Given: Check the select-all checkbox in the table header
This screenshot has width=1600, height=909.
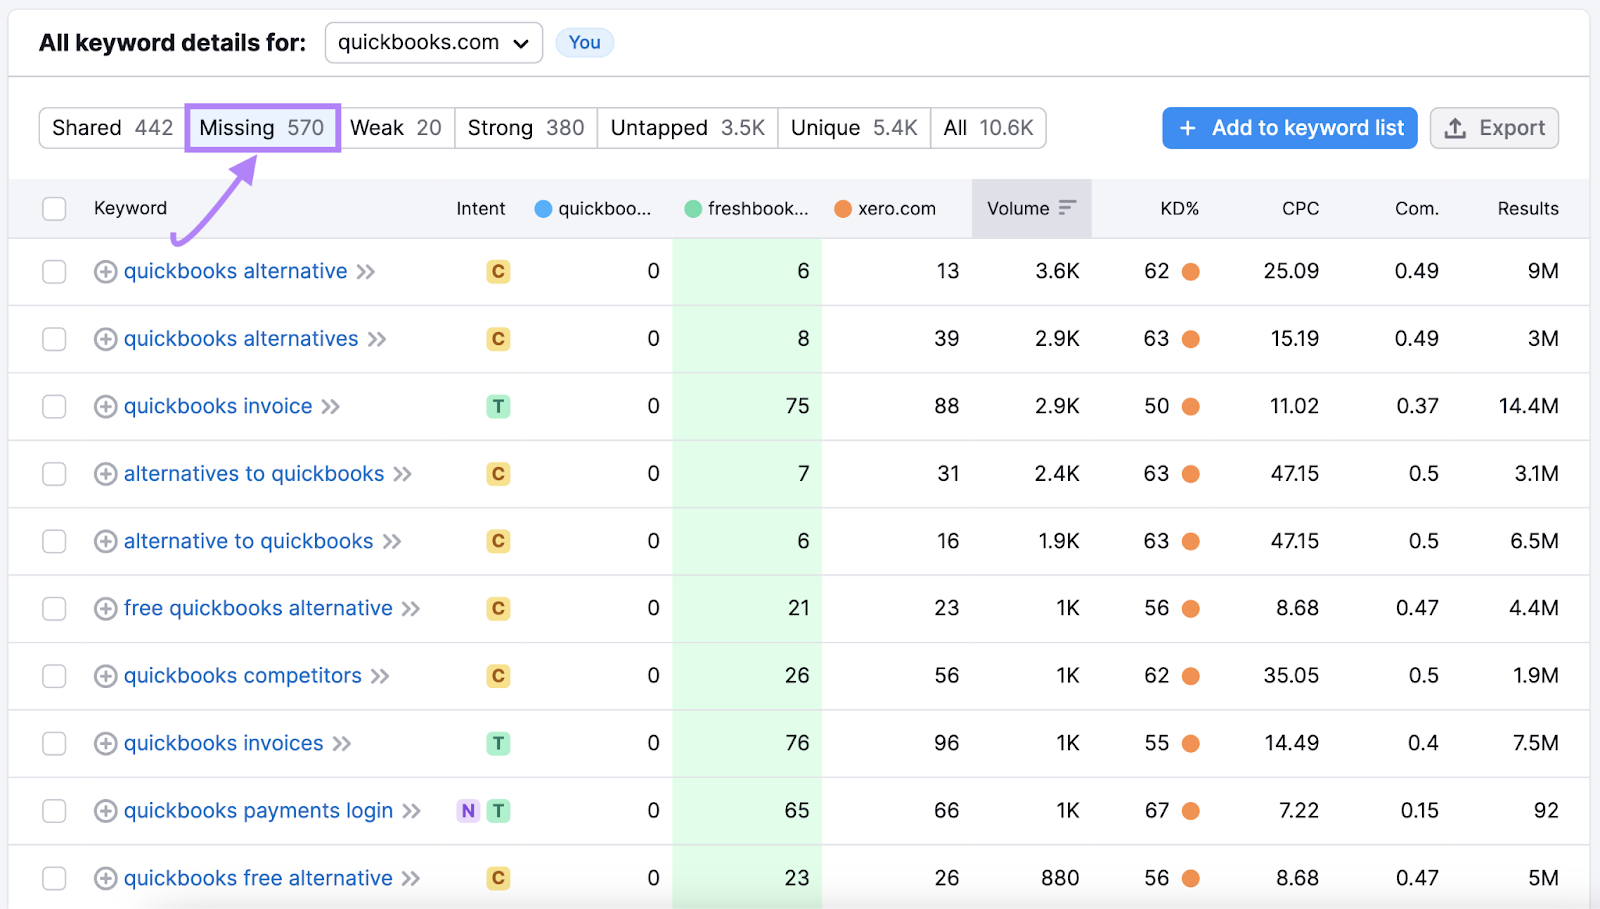Looking at the screenshot, I should tap(54, 208).
